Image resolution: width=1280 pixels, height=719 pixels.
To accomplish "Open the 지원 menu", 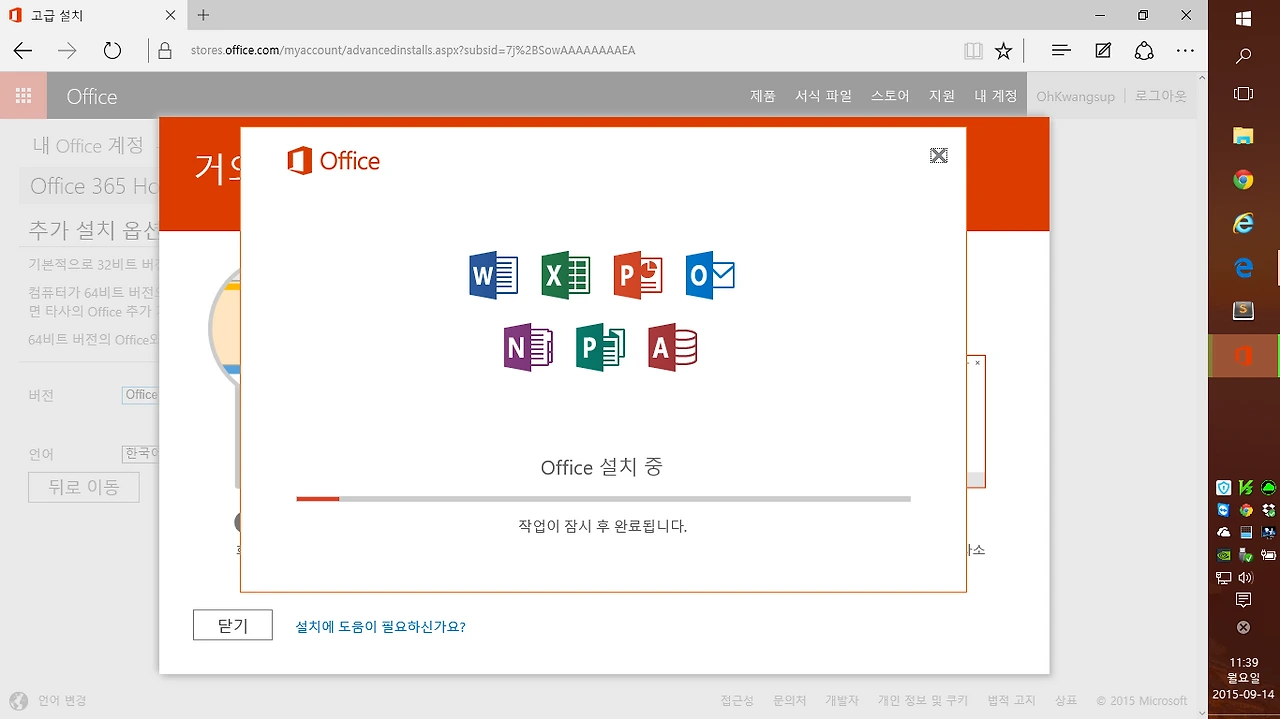I will point(942,96).
